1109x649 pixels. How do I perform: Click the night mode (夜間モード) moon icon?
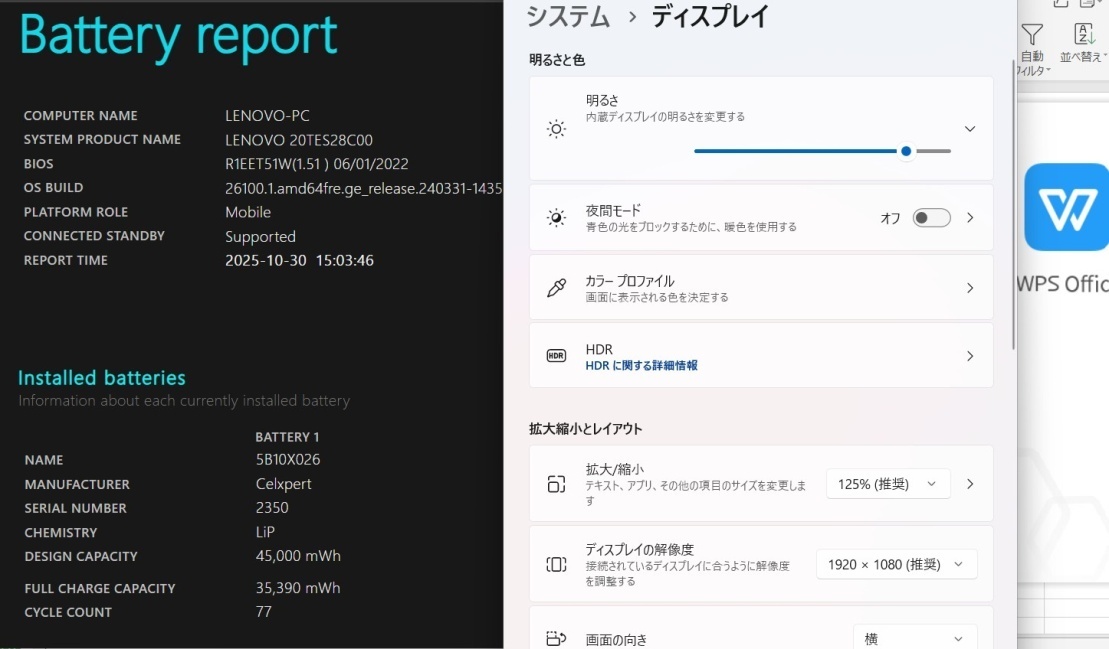[x=557, y=217]
